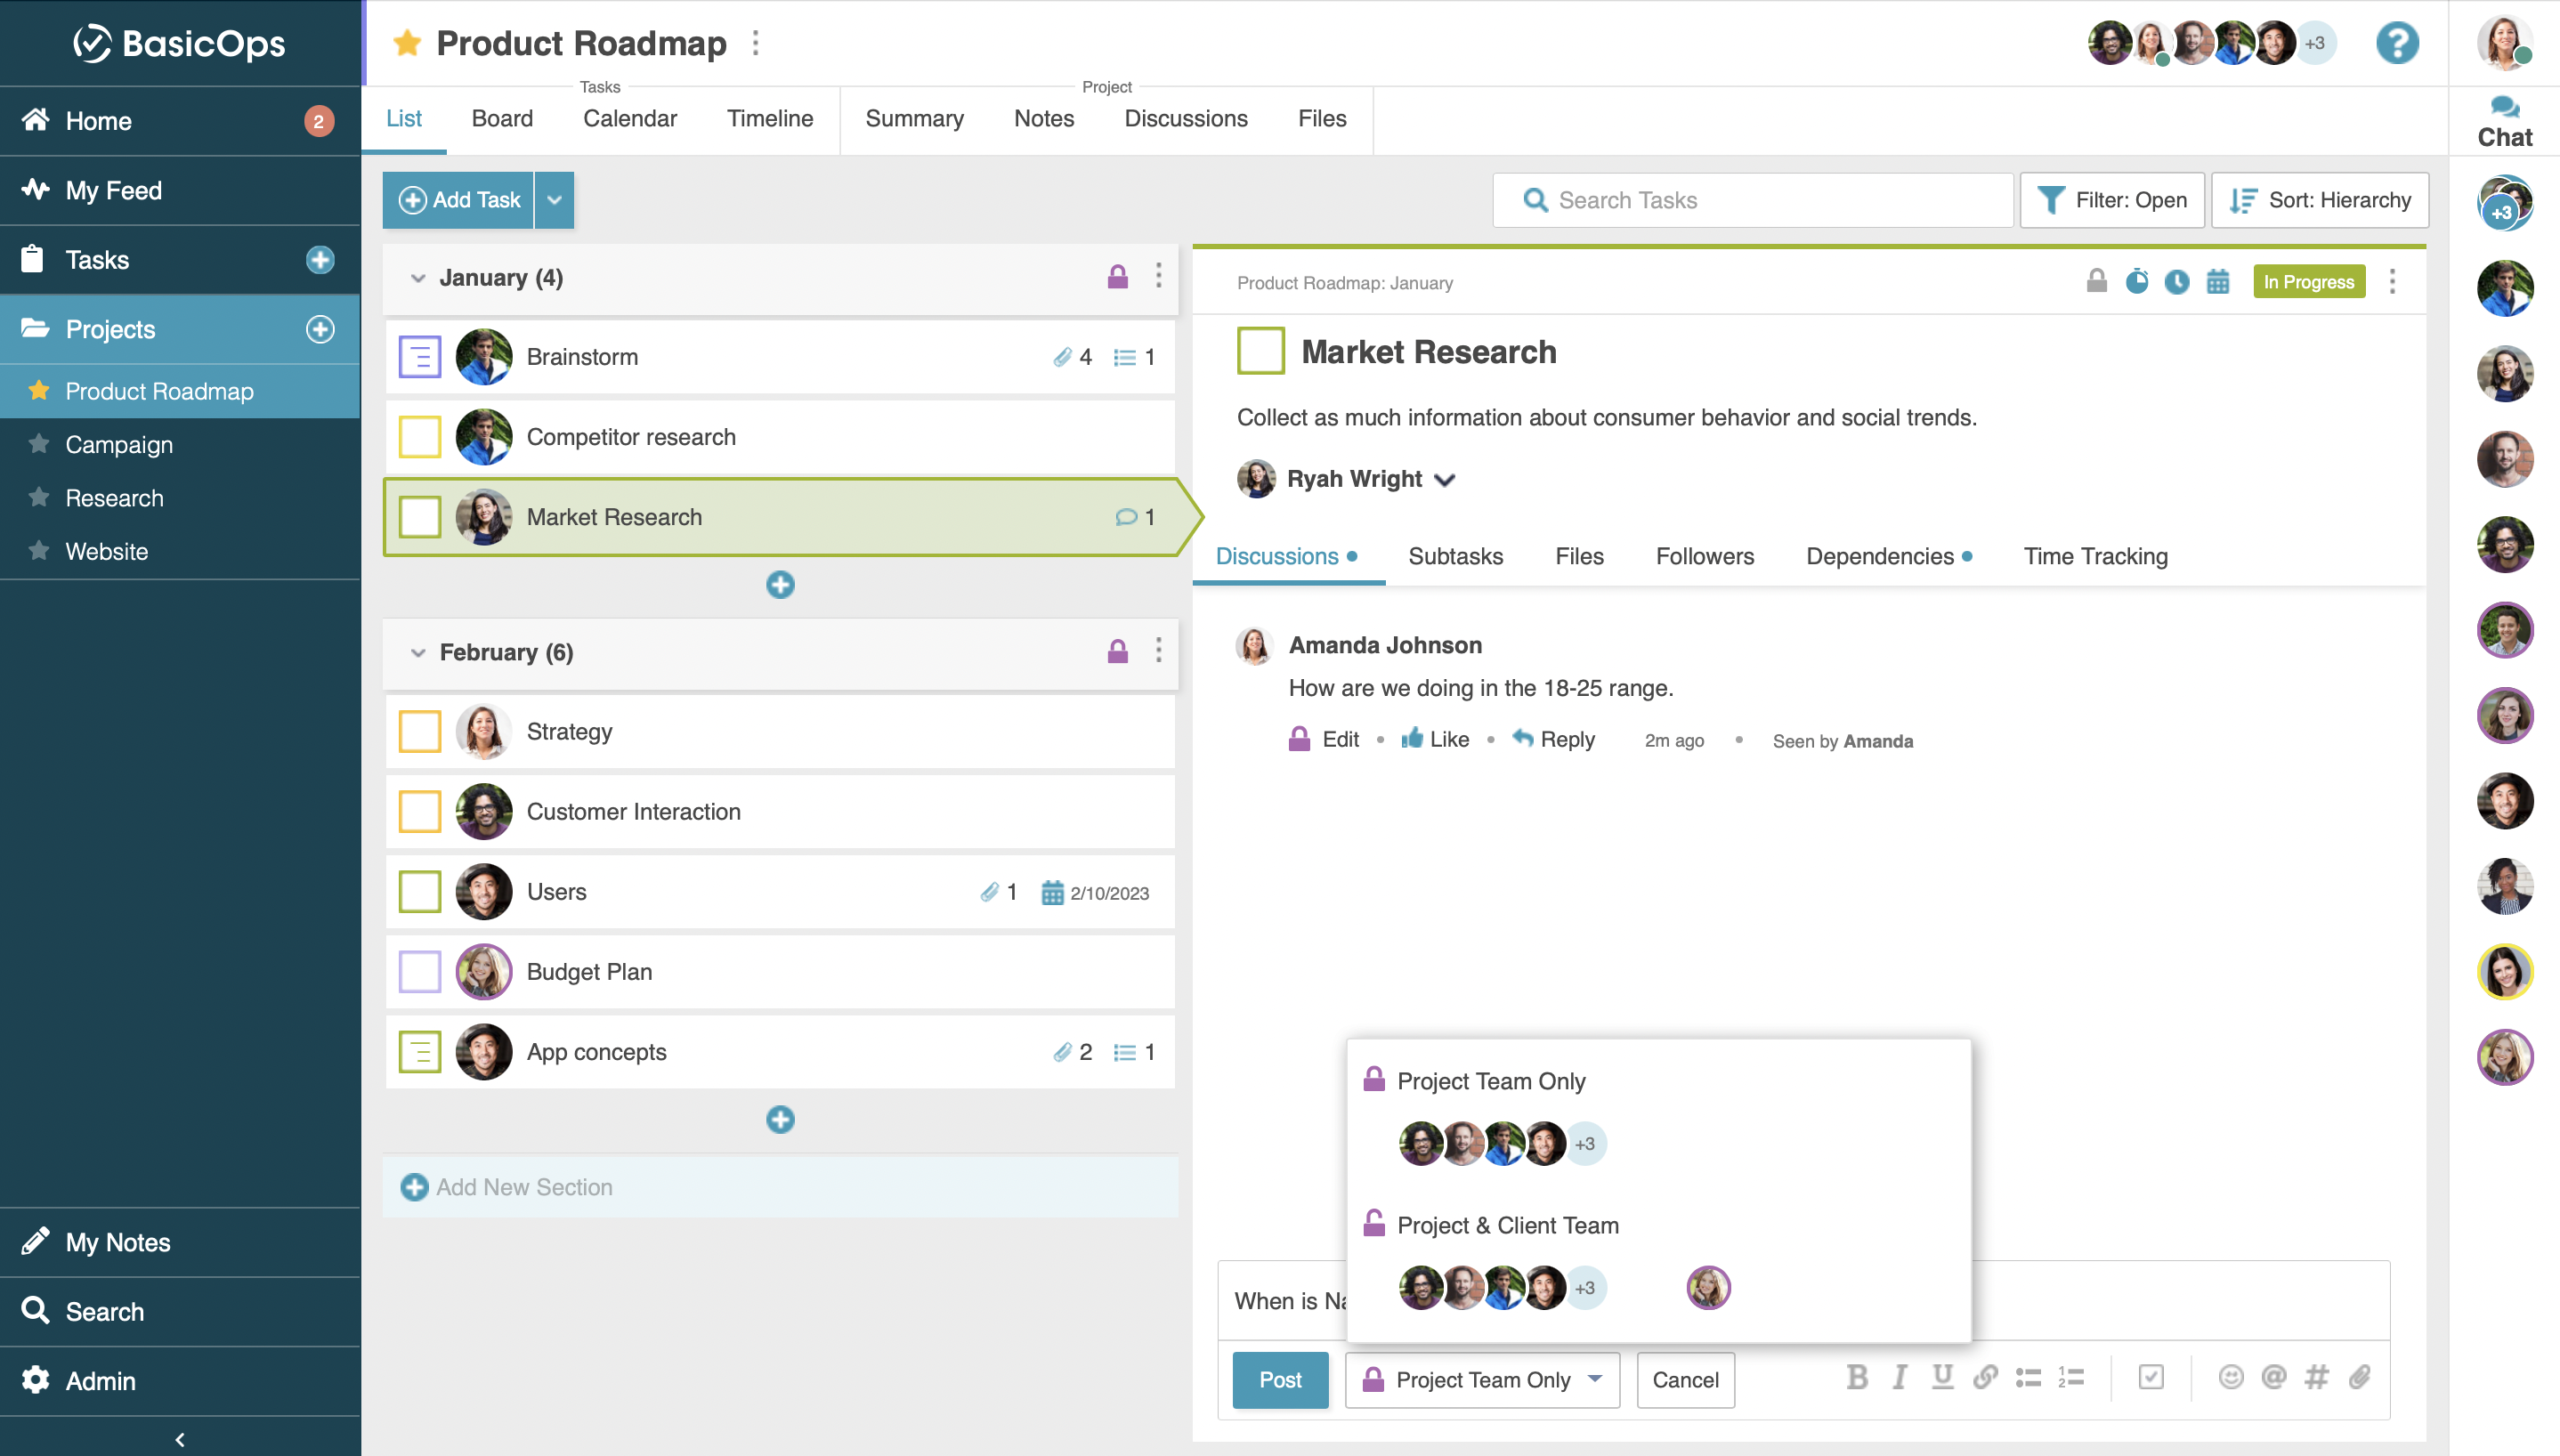Click the plus icon next to Tasks
Viewport: 2560px width, 1456px height.
click(320, 260)
